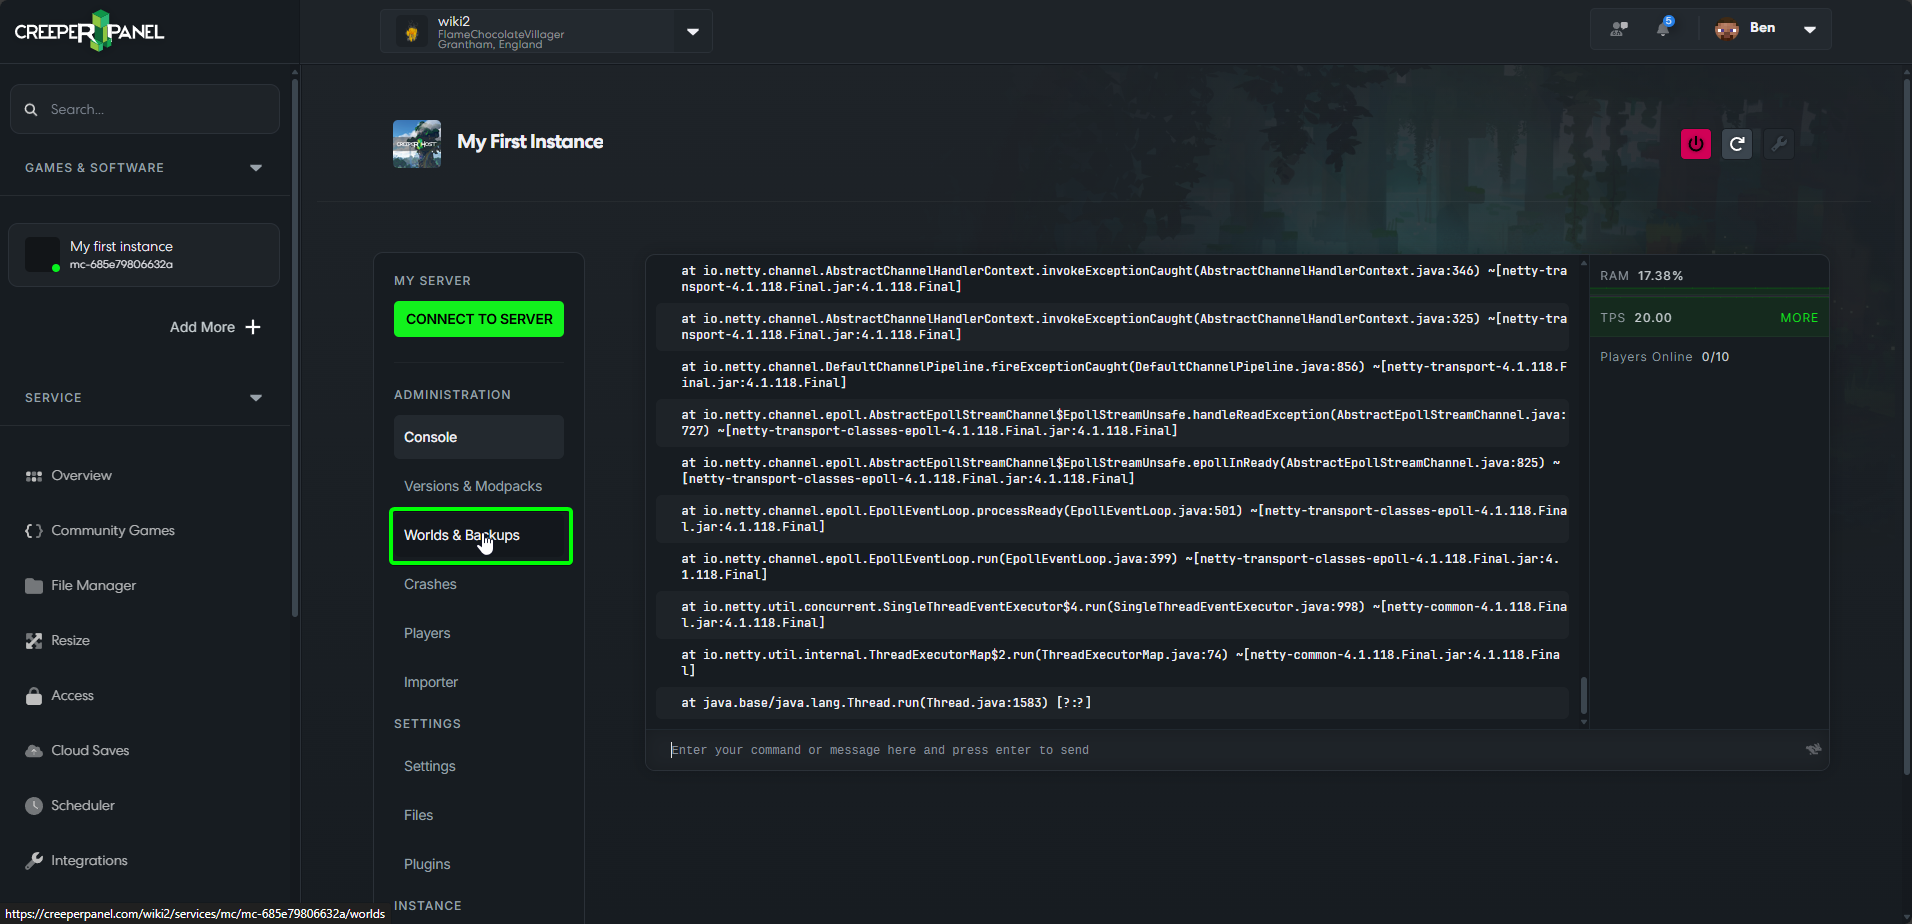Open server tools via the wrench icon
The image size is (1912, 924).
(1779, 143)
